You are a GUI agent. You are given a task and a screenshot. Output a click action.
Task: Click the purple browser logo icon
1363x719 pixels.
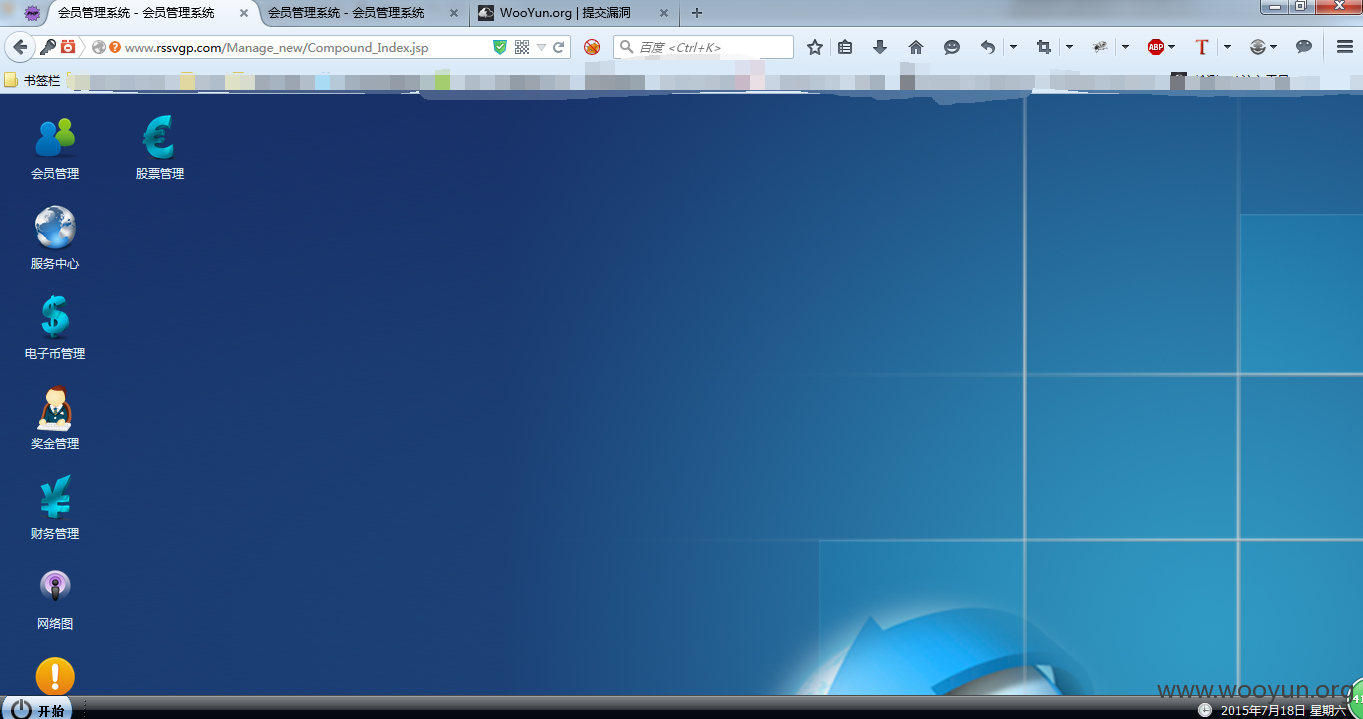pos(32,13)
